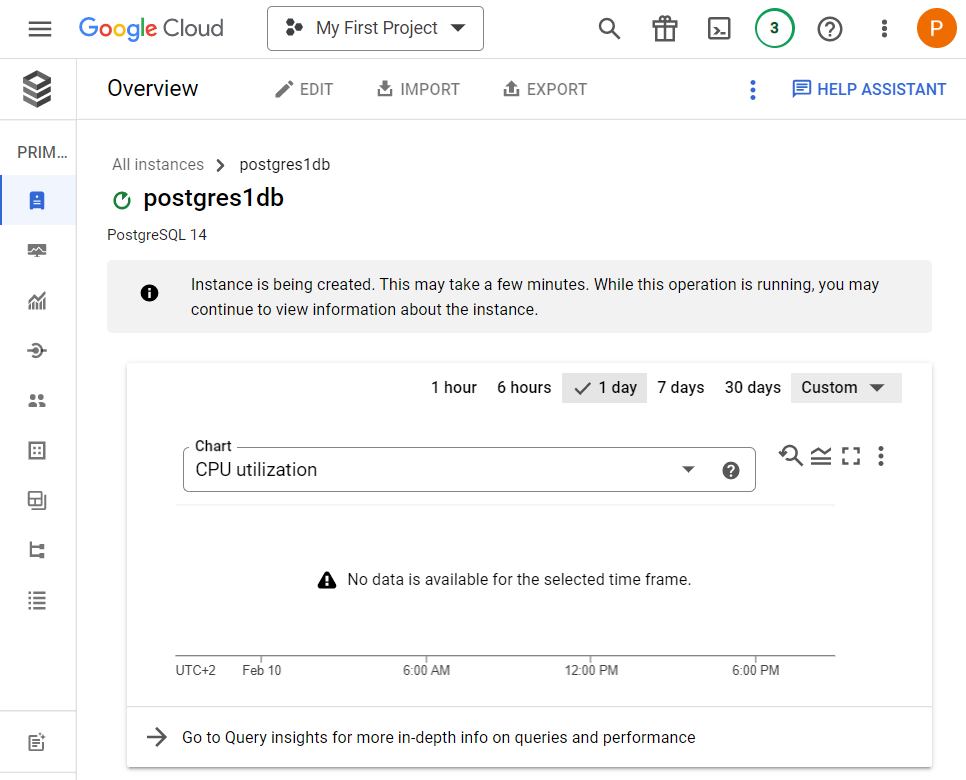The height and width of the screenshot is (780, 966).
Task: Click the 'No data is available' message
Action: 519,579
